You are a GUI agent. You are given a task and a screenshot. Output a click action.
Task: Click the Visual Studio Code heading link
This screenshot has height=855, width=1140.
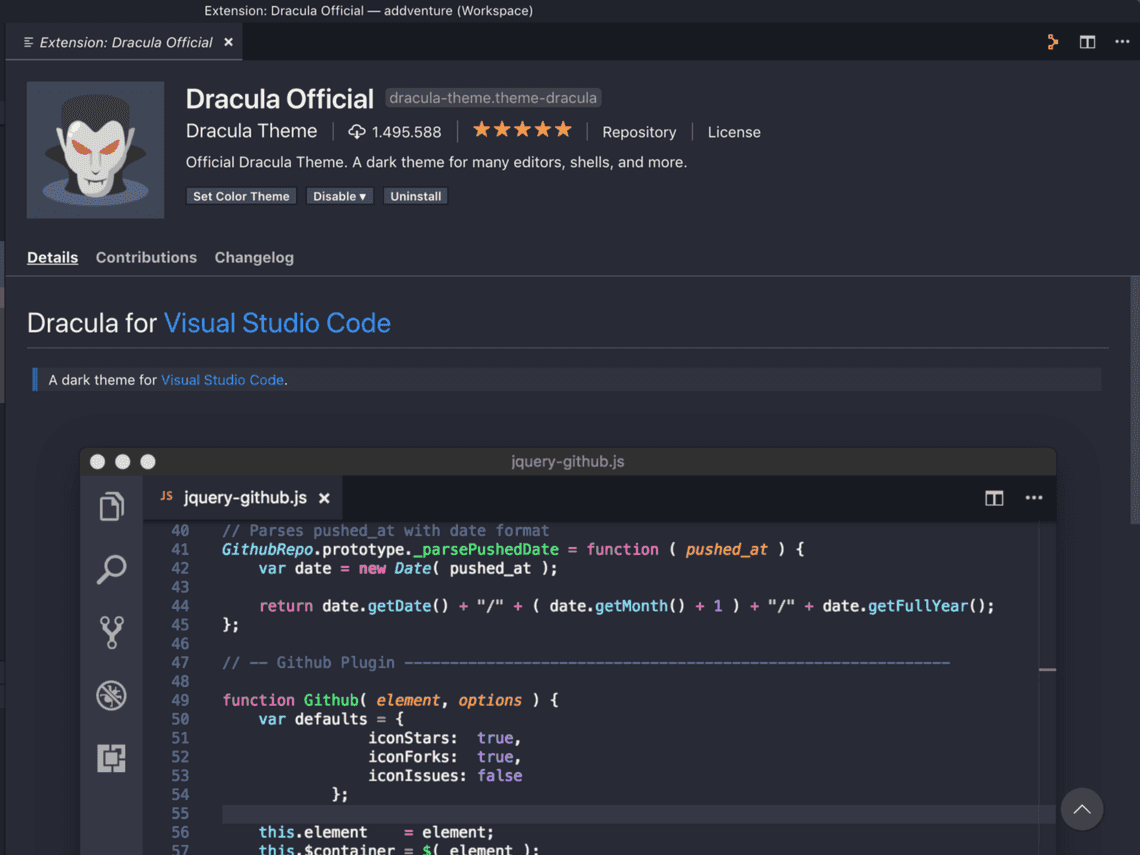277,323
